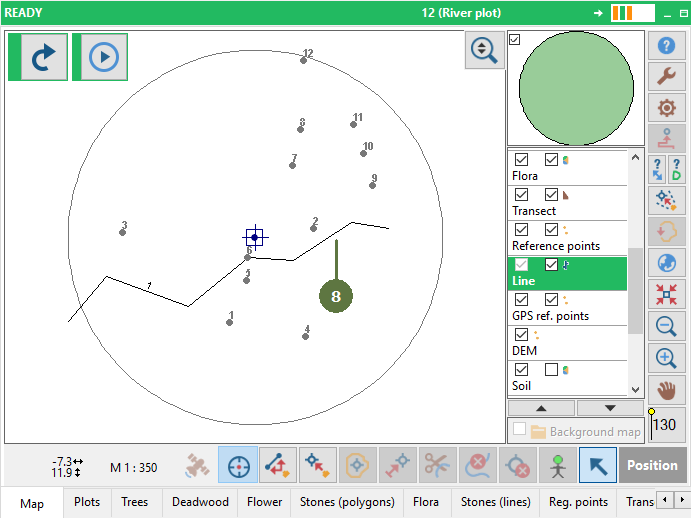The image size is (691, 518).
Task: Click the satellite GPS icon
Action: click(197, 466)
